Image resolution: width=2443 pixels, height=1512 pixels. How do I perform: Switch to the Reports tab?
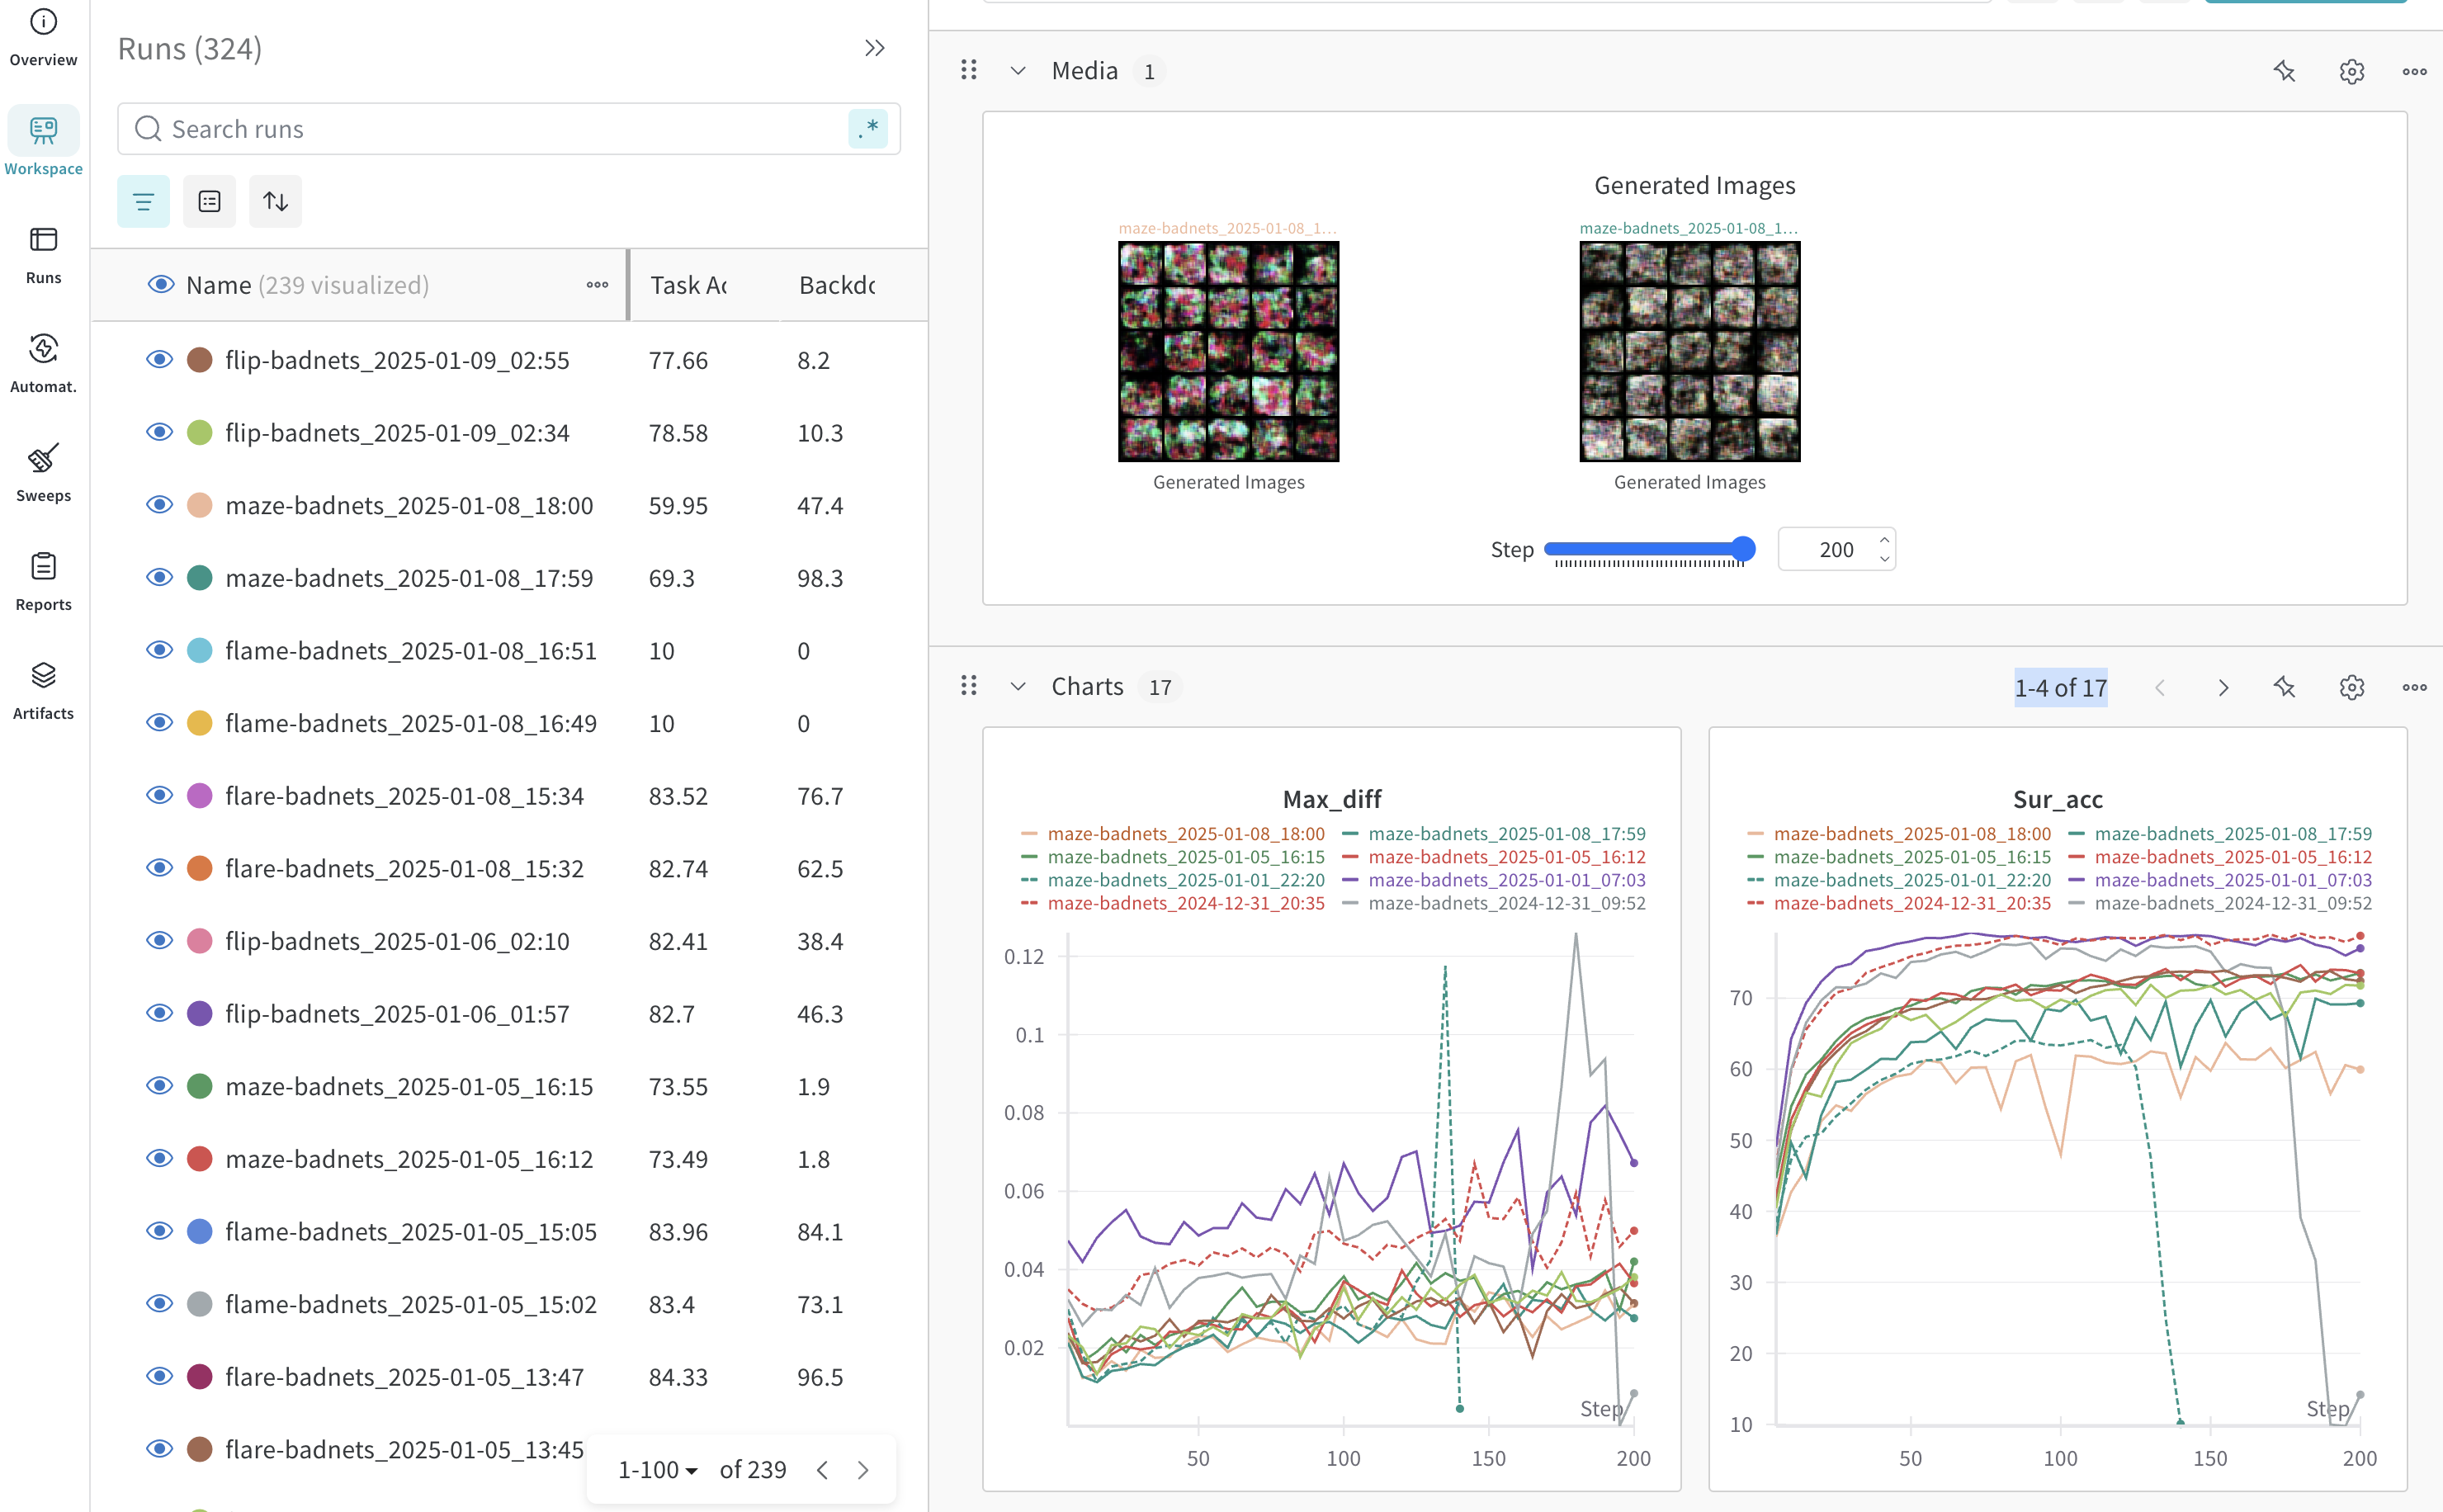(x=43, y=581)
